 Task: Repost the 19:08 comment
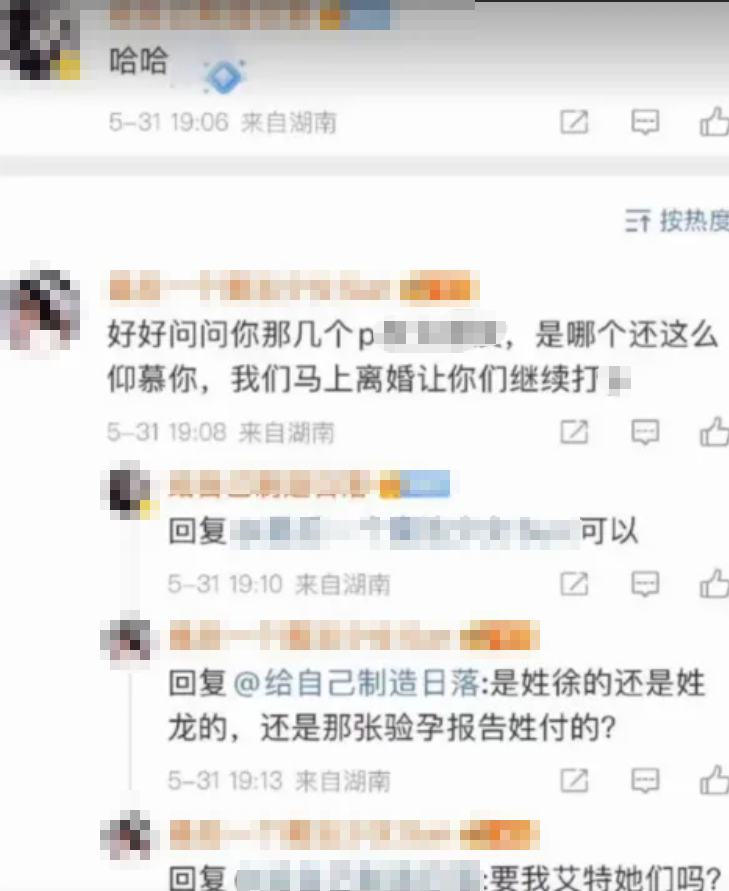point(574,432)
